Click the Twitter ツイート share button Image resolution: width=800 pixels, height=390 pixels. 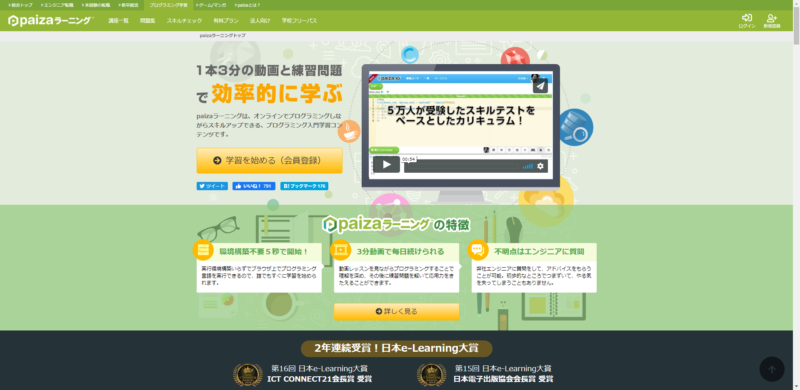212,186
